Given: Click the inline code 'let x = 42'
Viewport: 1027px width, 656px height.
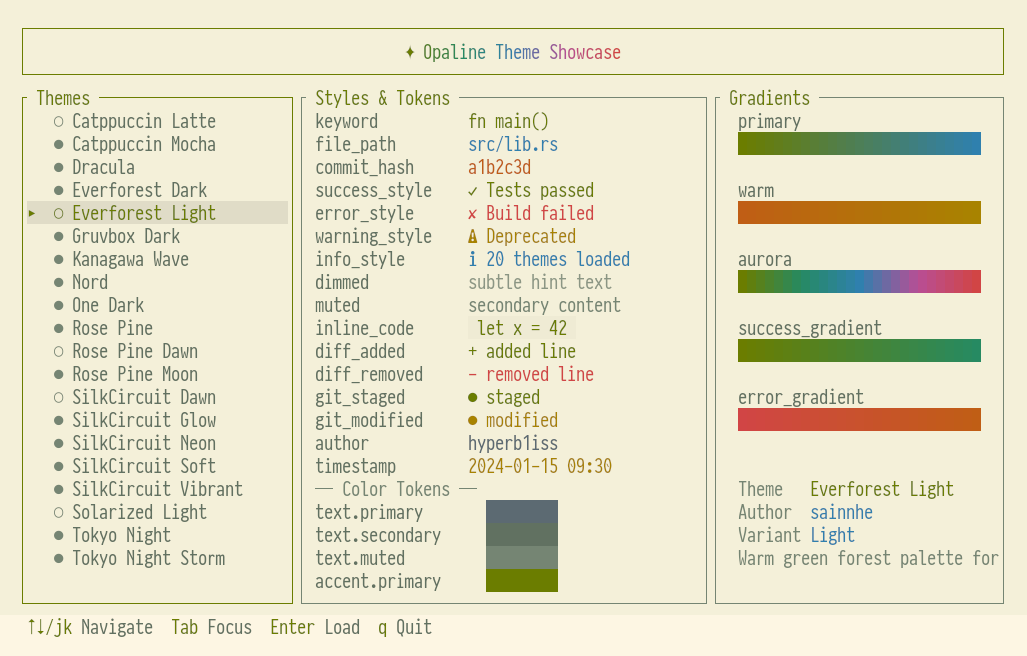Looking at the screenshot, I should pyautogui.click(x=522, y=328).
